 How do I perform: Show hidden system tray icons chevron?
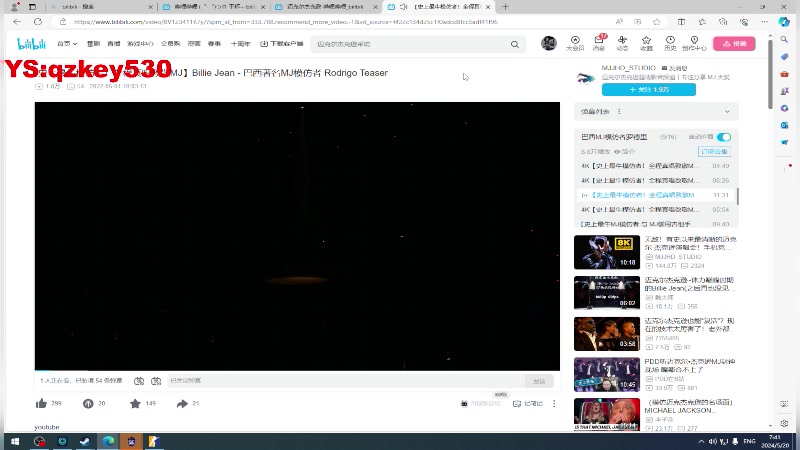701,441
